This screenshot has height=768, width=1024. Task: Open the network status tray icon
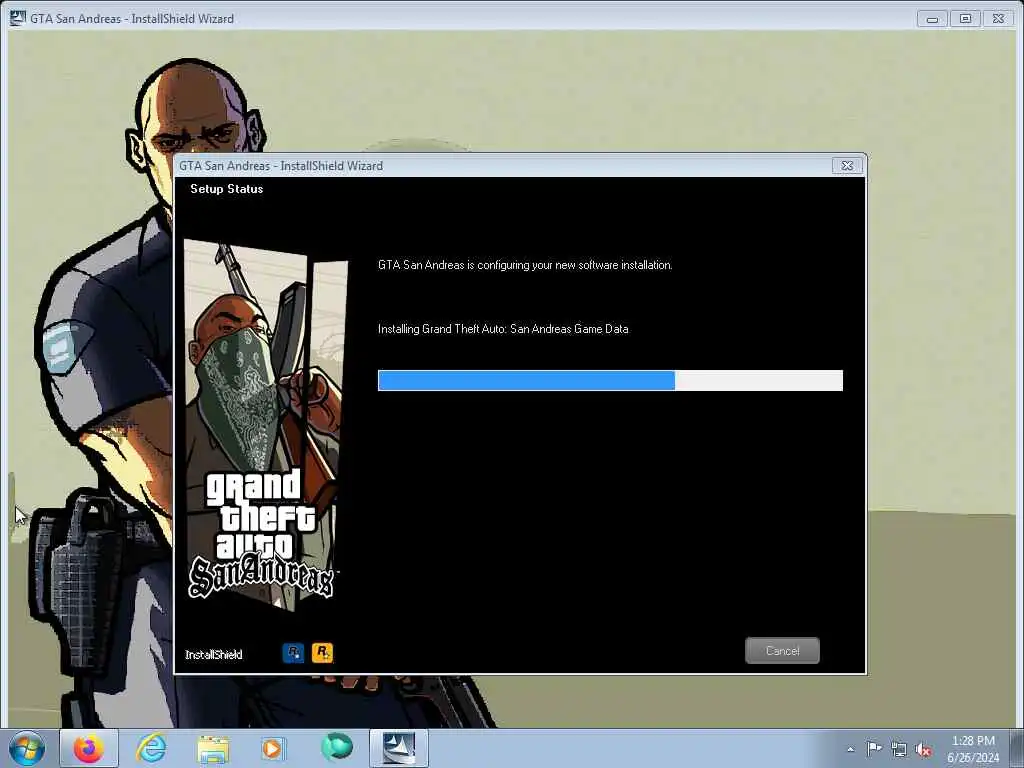coord(899,749)
